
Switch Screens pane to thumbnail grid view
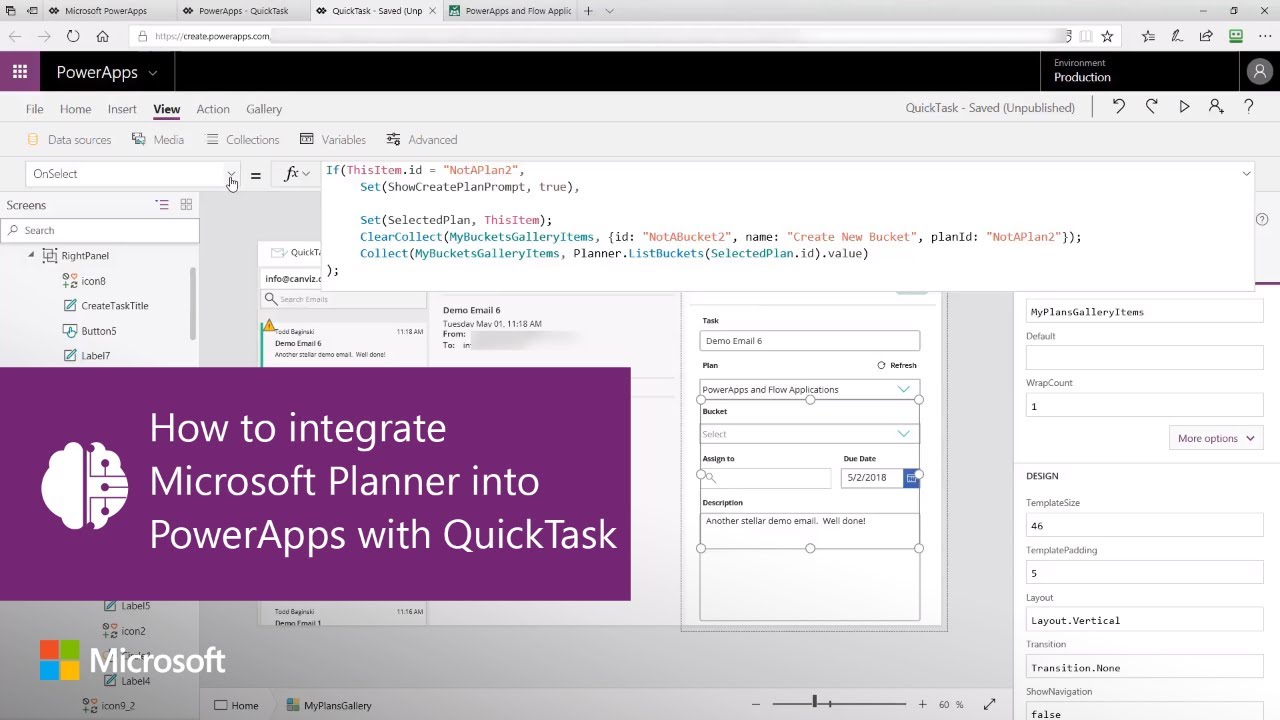coord(186,205)
